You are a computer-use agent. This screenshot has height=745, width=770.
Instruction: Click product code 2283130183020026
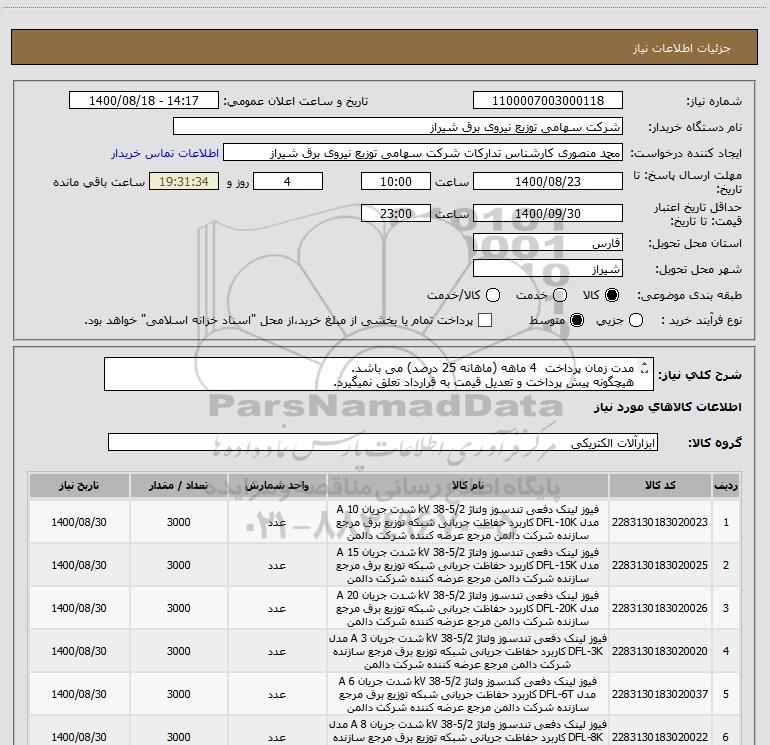coord(660,608)
